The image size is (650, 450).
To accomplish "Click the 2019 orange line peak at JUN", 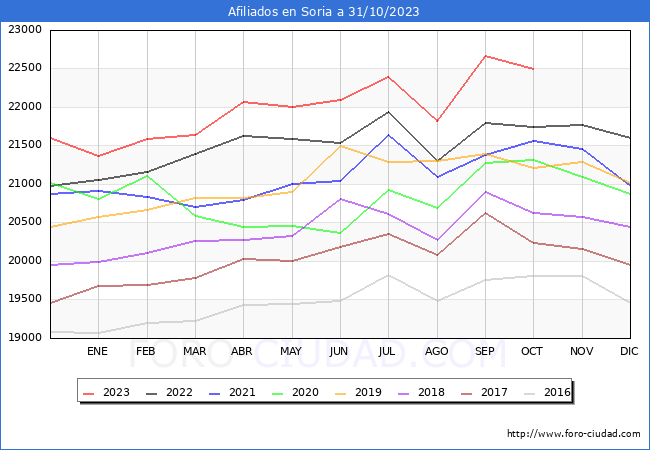I will (x=340, y=146).
